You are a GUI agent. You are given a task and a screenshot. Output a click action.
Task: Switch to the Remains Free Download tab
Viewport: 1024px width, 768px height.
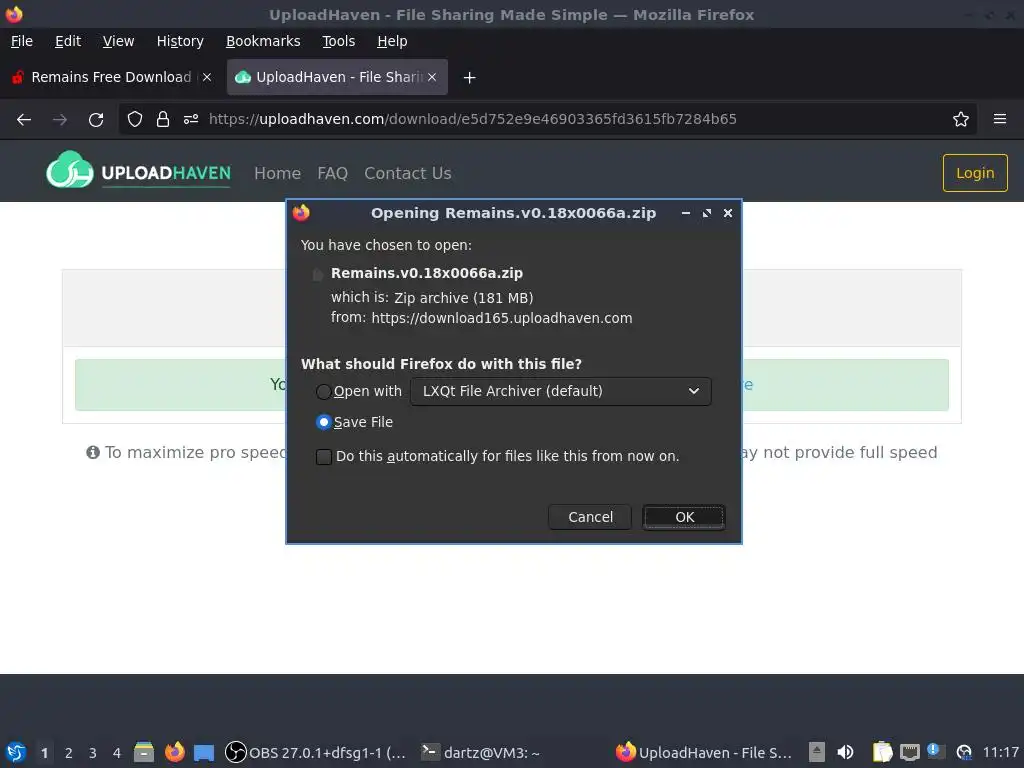click(111, 77)
